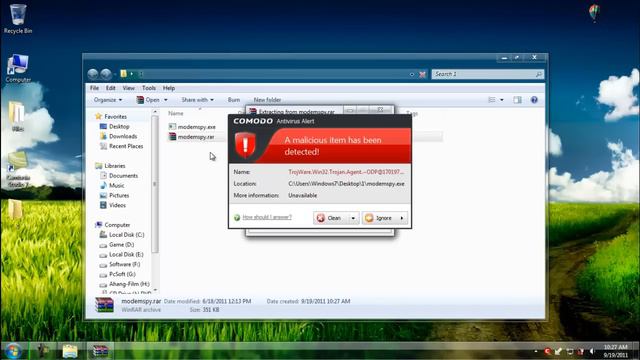Open the Help menu

[x=169, y=88]
